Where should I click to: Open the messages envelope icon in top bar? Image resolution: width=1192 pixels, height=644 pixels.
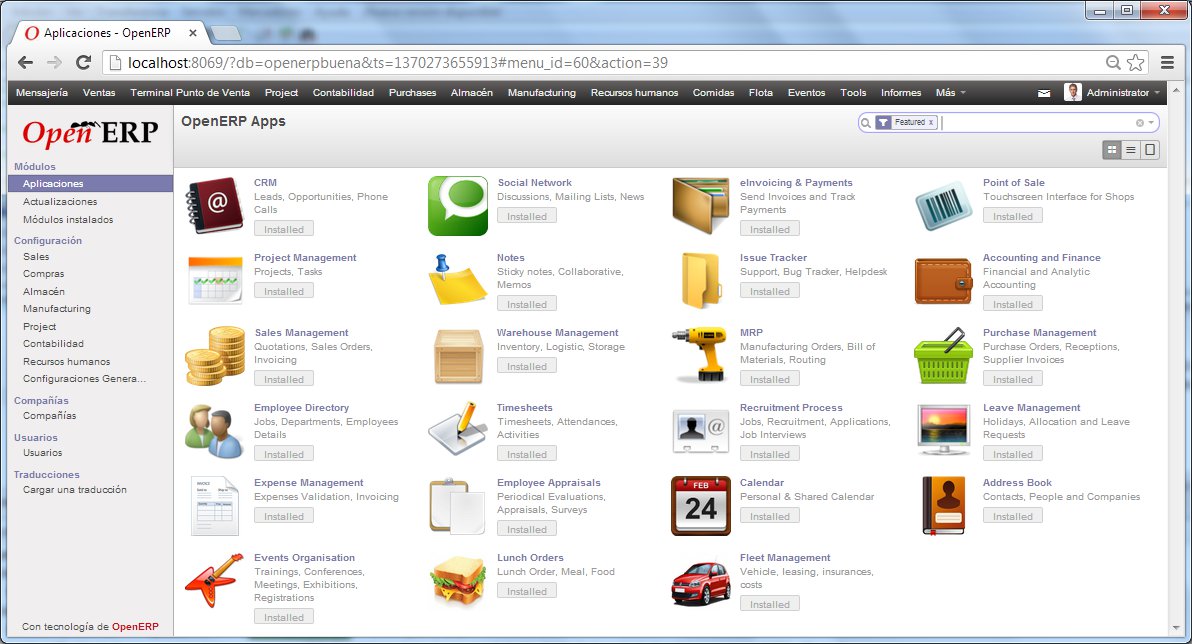(1044, 93)
